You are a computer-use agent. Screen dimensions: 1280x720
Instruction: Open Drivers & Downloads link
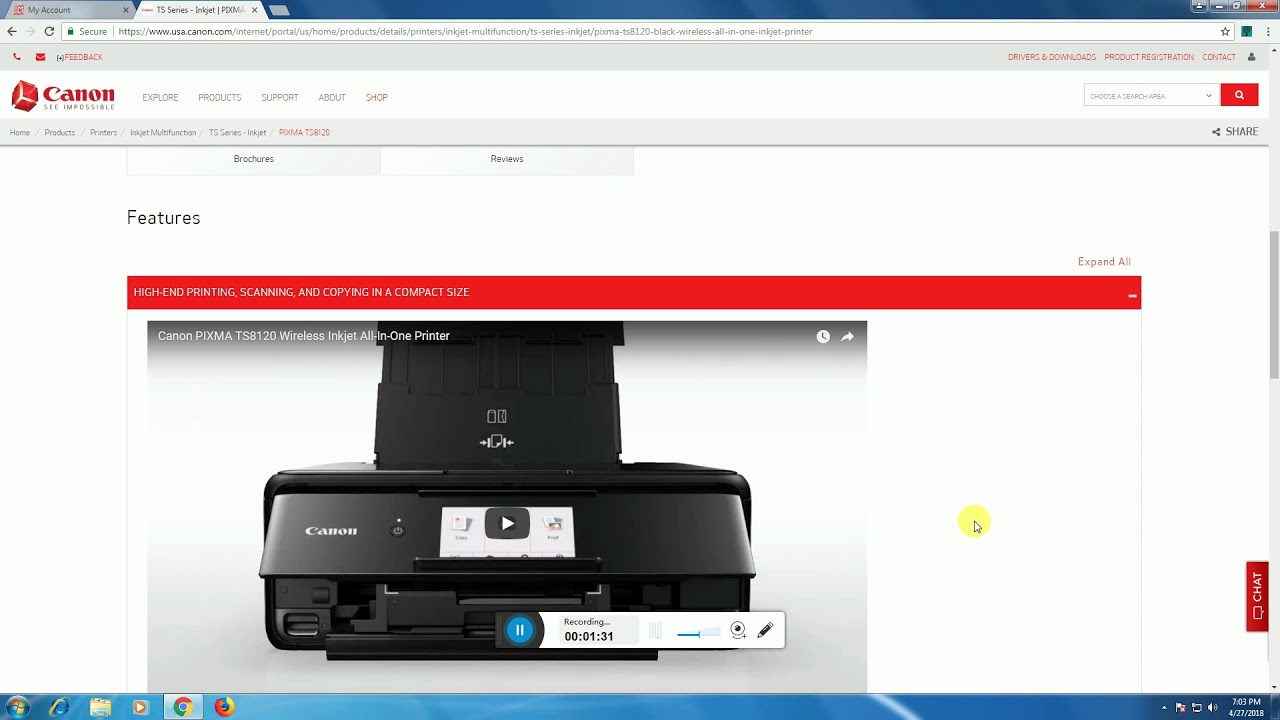point(1052,57)
